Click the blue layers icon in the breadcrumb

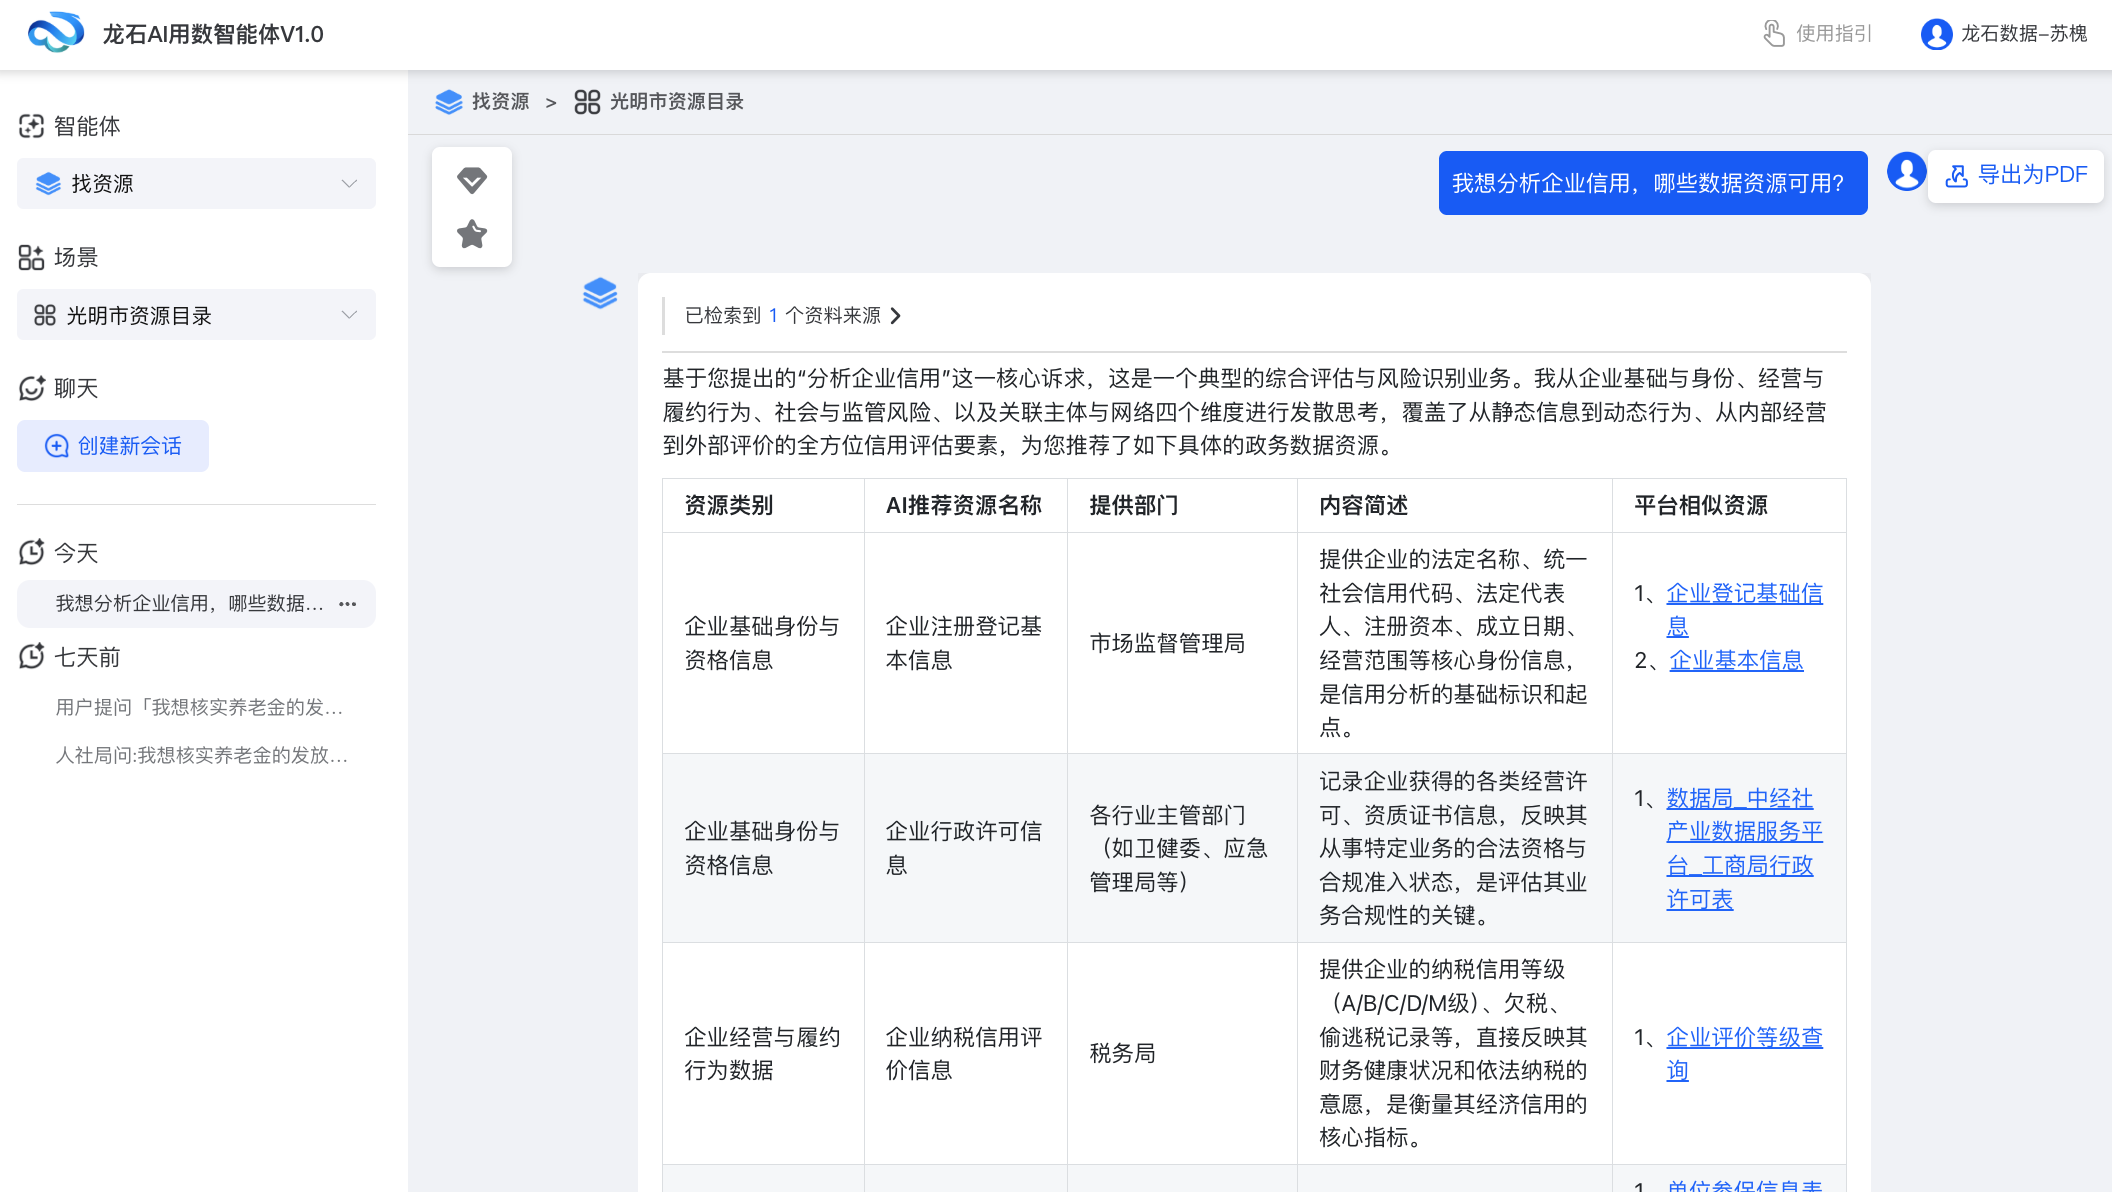[449, 101]
